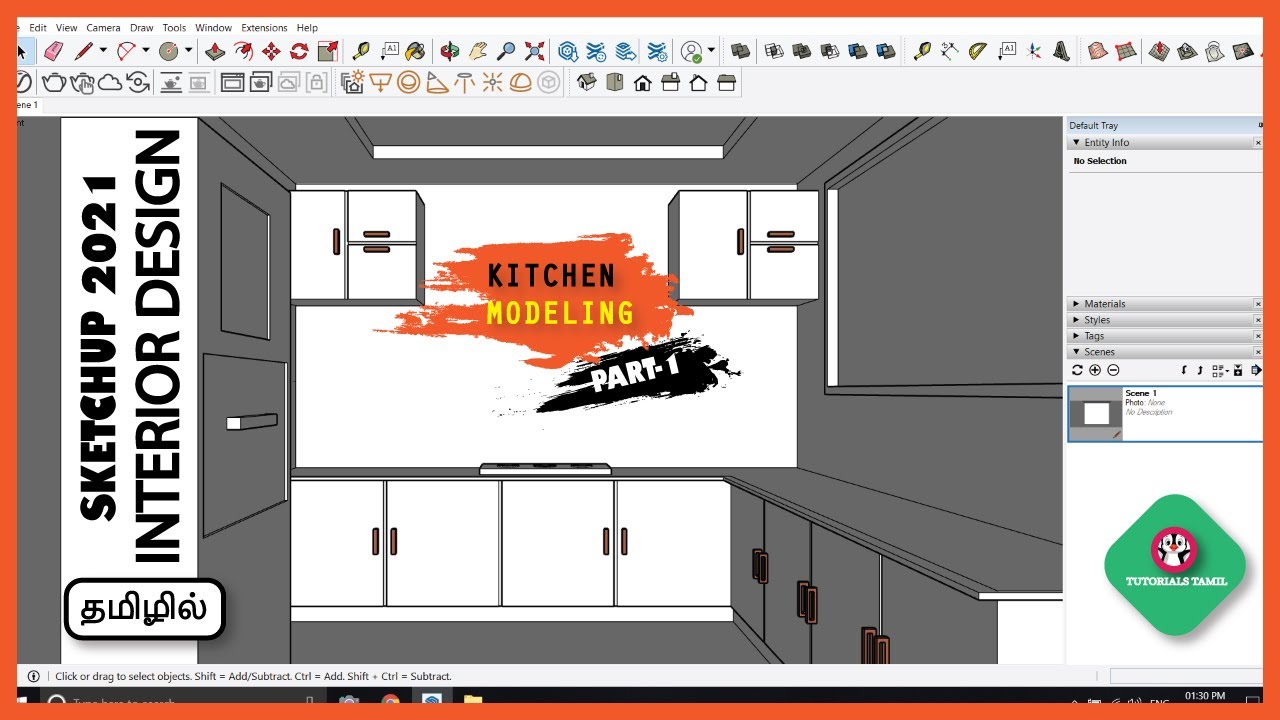
Task: Click the Zoom Extents tool
Action: click(x=534, y=51)
